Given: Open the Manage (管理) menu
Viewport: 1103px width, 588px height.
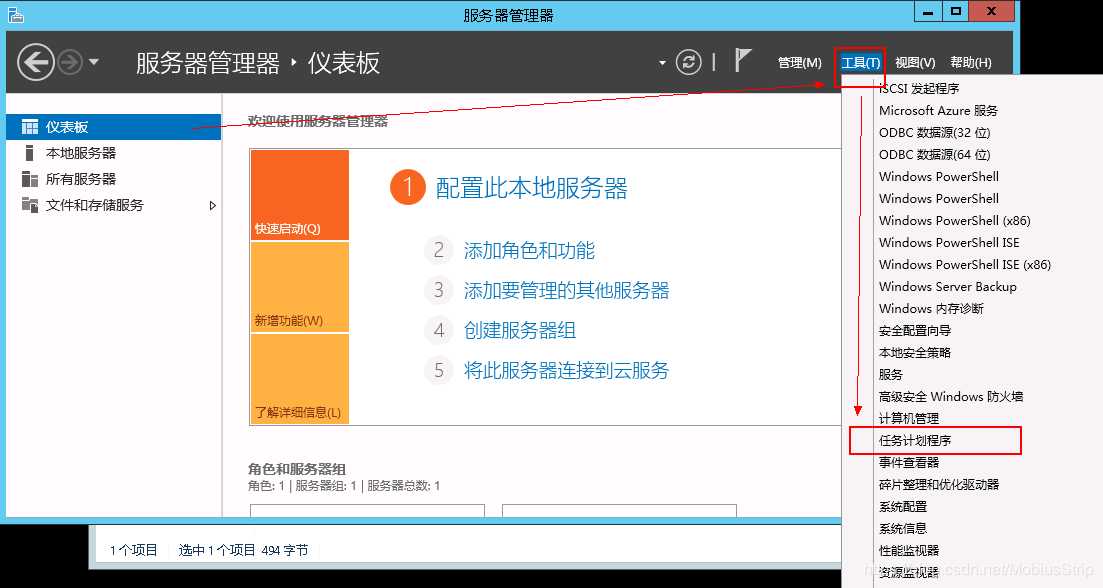Looking at the screenshot, I should pos(799,63).
